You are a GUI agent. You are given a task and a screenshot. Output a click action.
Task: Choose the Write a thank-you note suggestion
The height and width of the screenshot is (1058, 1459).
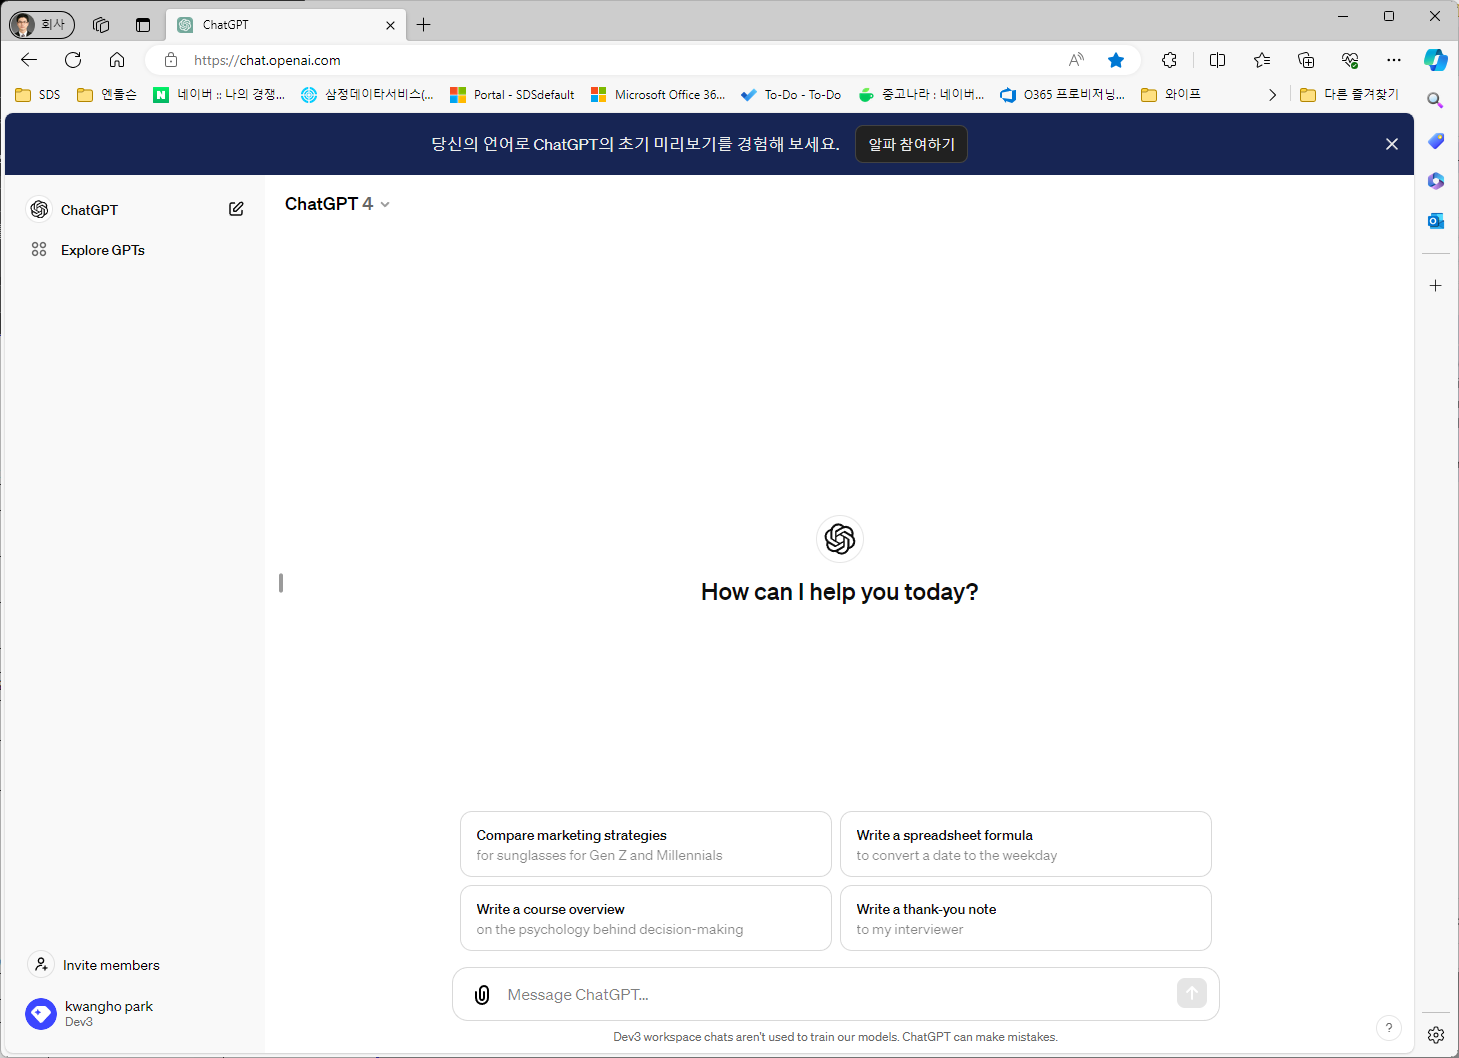click(1025, 919)
